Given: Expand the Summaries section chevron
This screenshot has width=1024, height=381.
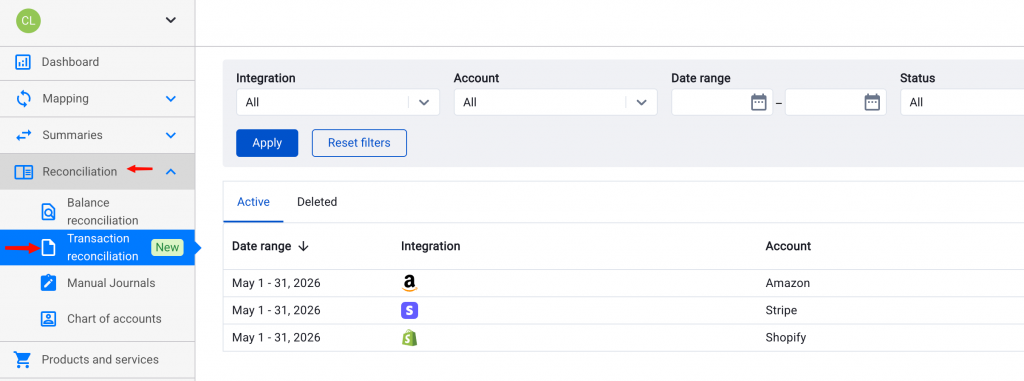Looking at the screenshot, I should click(171, 135).
